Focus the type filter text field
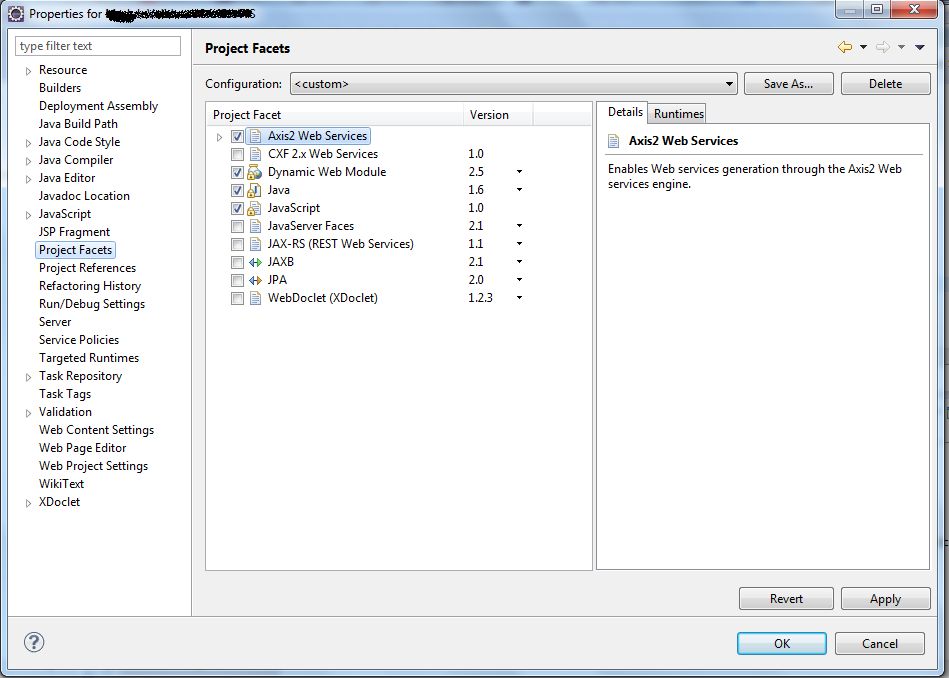949x678 pixels. (x=98, y=46)
